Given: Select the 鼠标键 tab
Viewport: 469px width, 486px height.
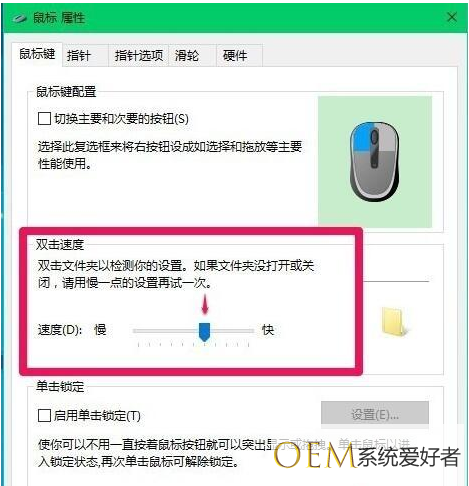Looking at the screenshot, I should pyautogui.click(x=37, y=54).
